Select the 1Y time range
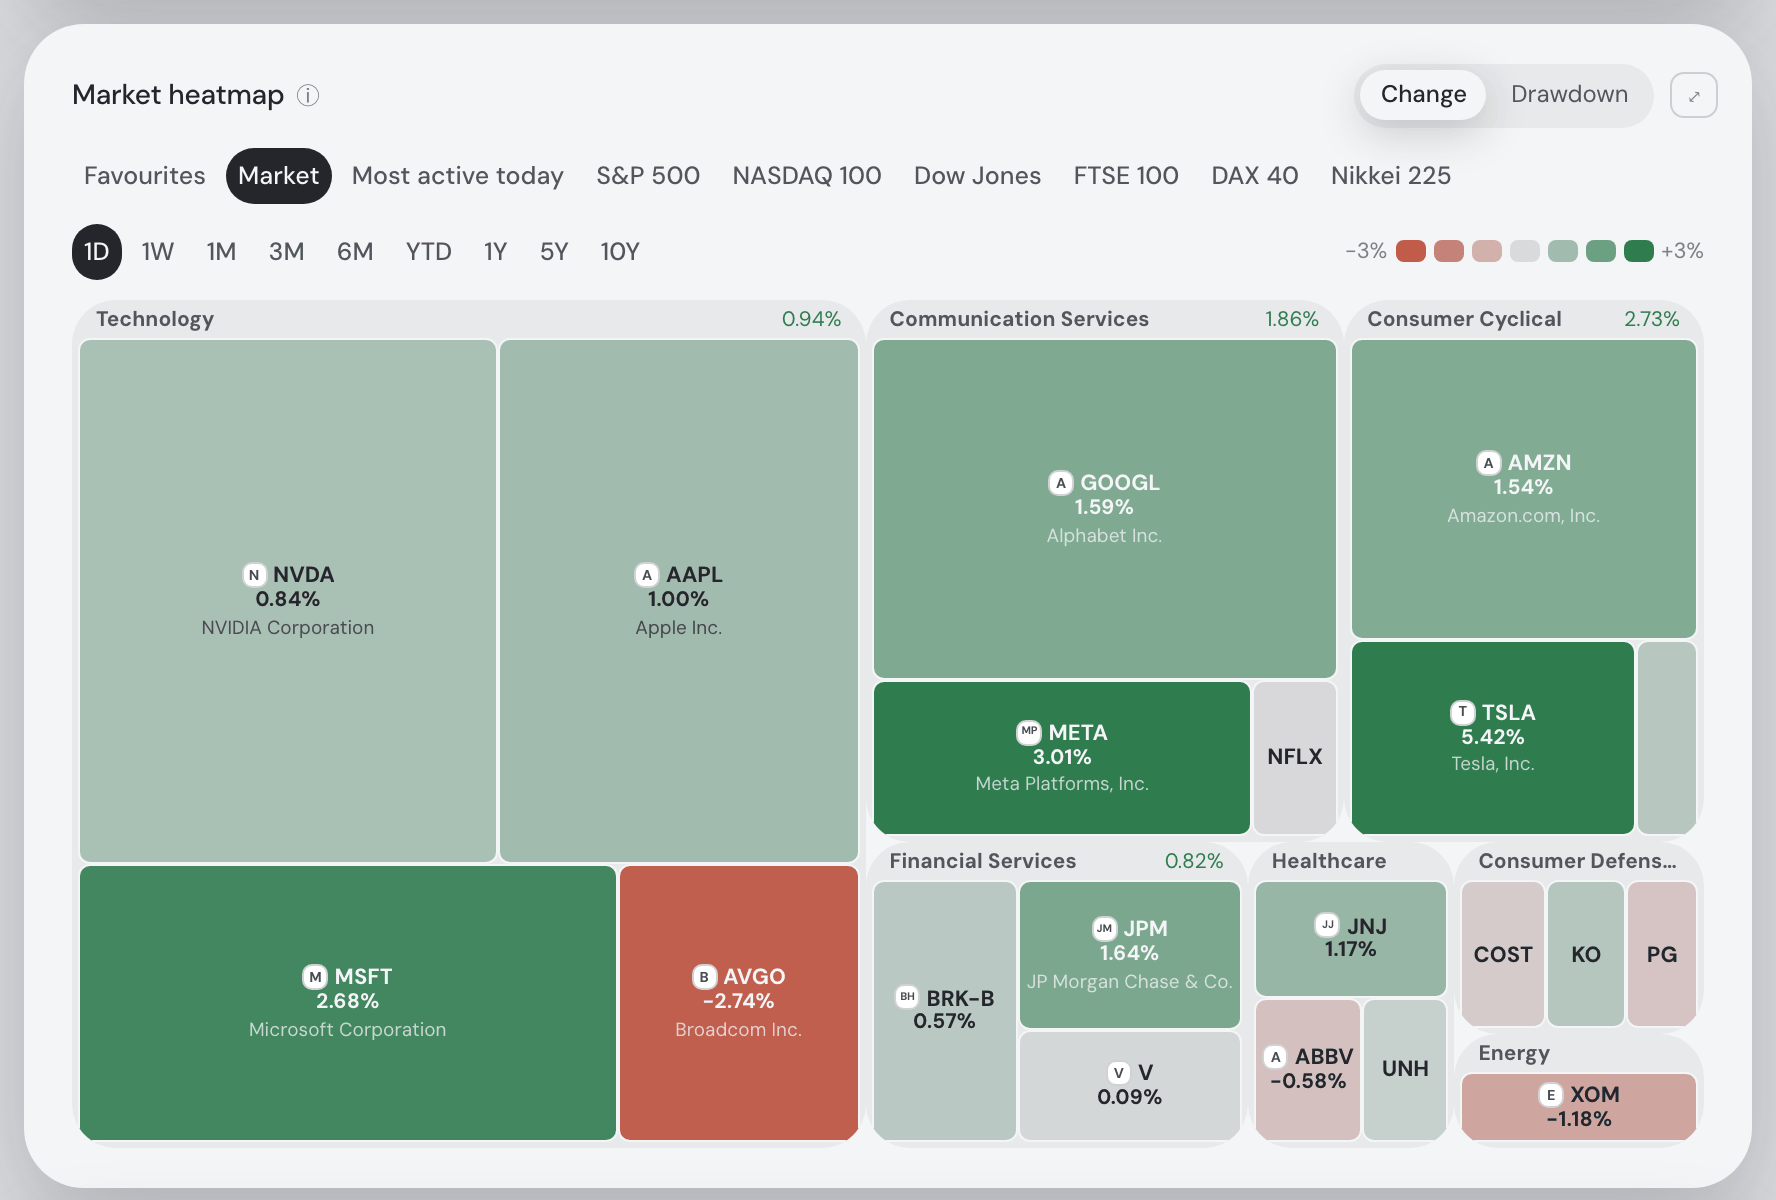The image size is (1776, 1200). [496, 252]
